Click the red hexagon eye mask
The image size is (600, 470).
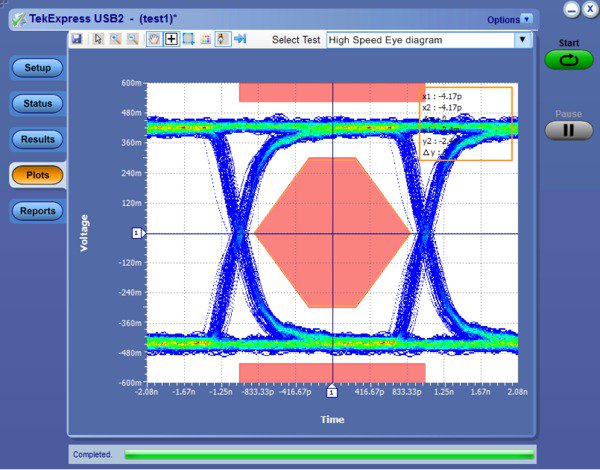pos(332,232)
